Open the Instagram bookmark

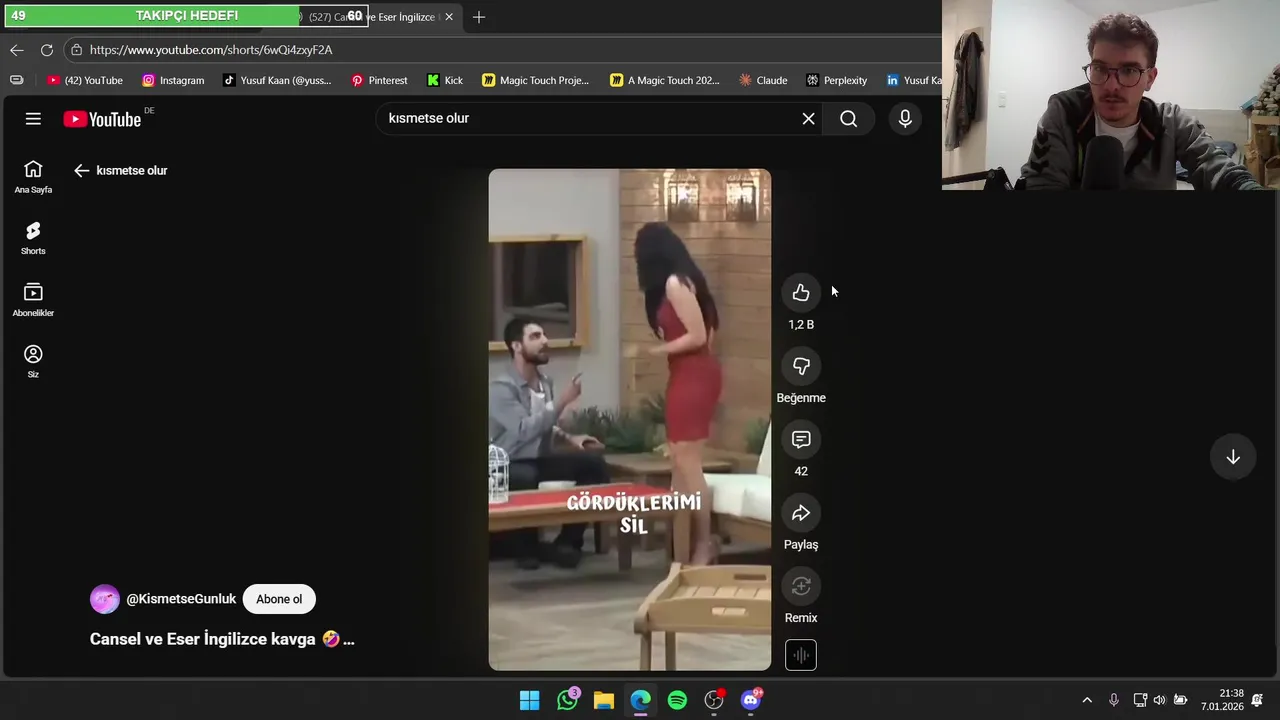coord(173,80)
